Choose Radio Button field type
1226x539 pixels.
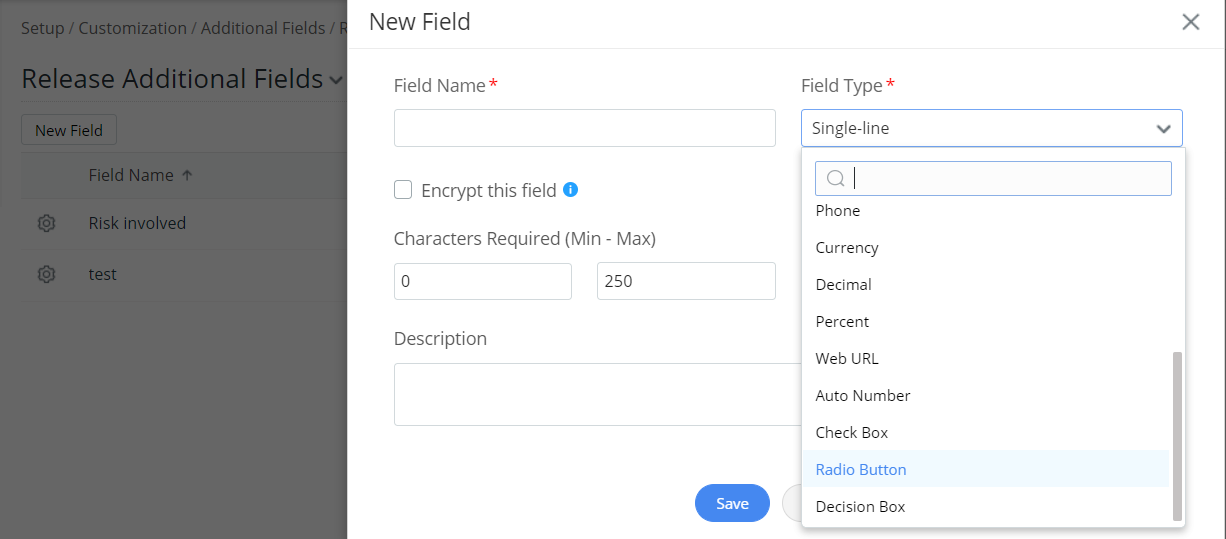click(x=860, y=469)
